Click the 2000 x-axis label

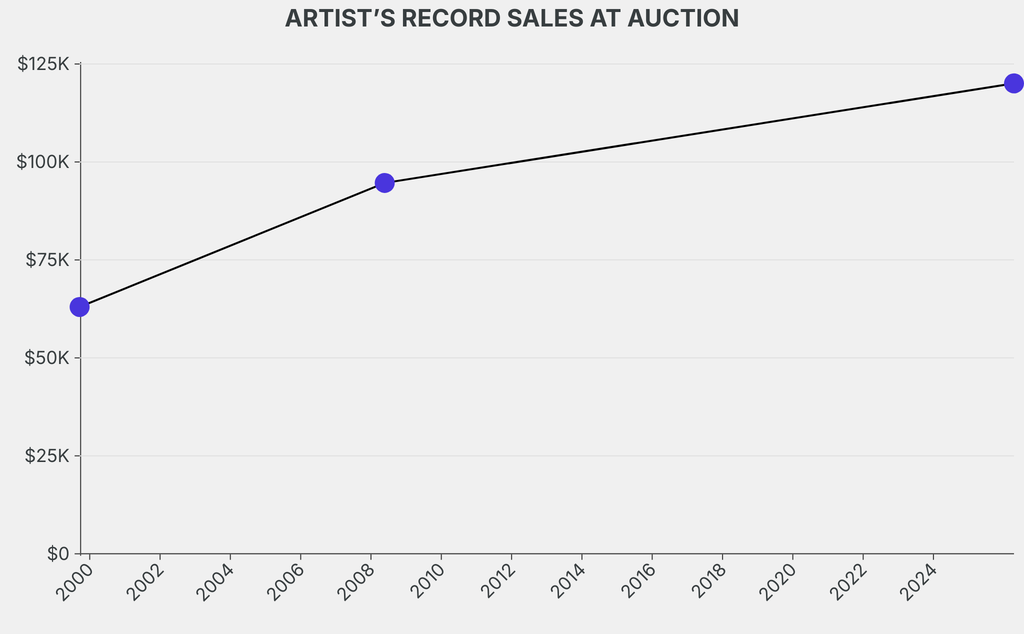[74, 582]
